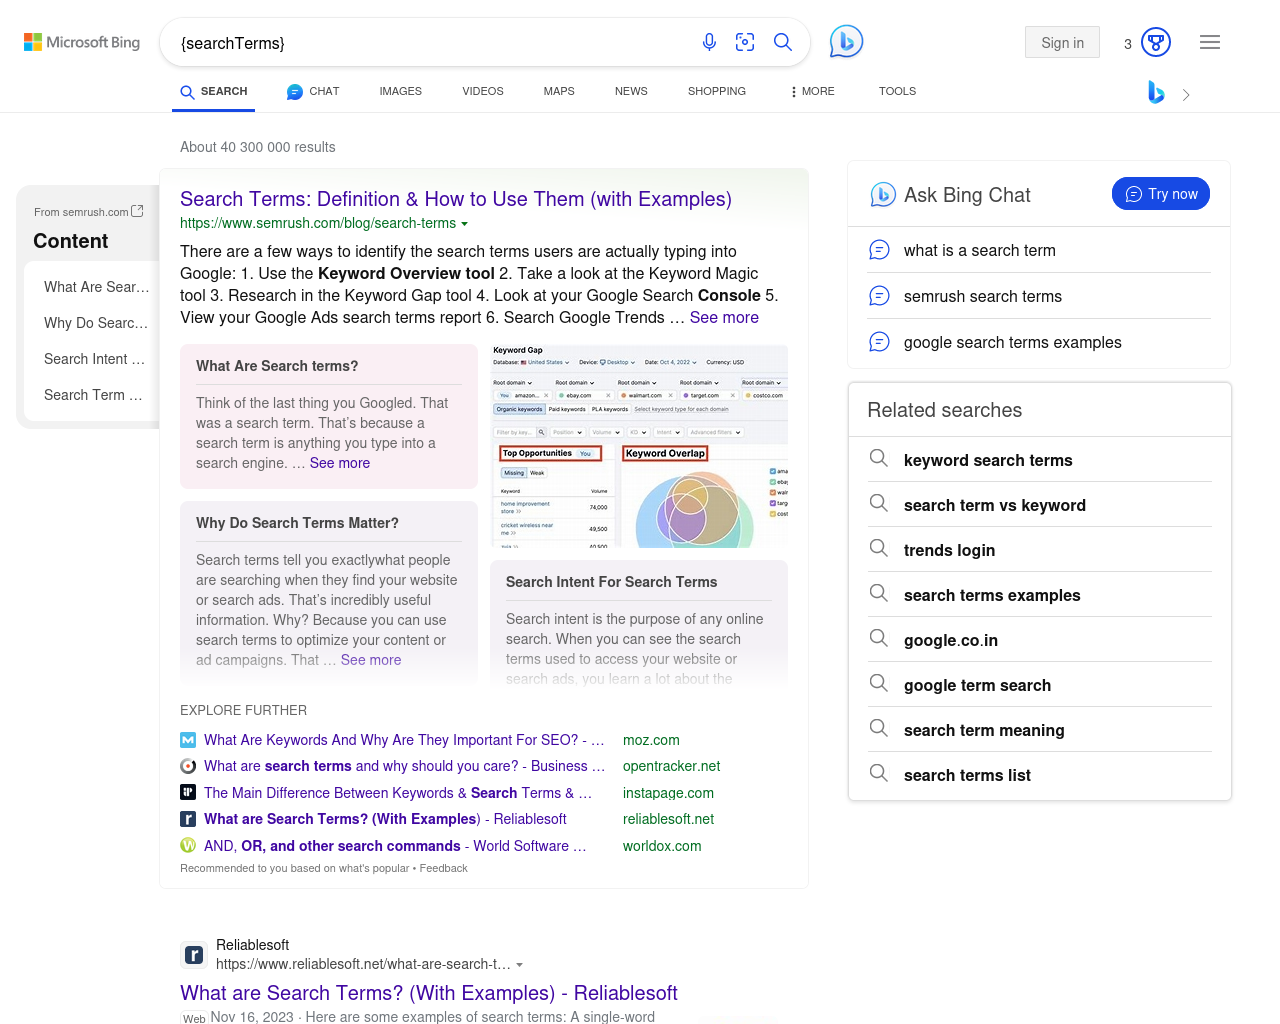Image resolution: width=1280 pixels, height=1024 pixels.
Task: Switch to the IMAGES tab
Action: (400, 91)
